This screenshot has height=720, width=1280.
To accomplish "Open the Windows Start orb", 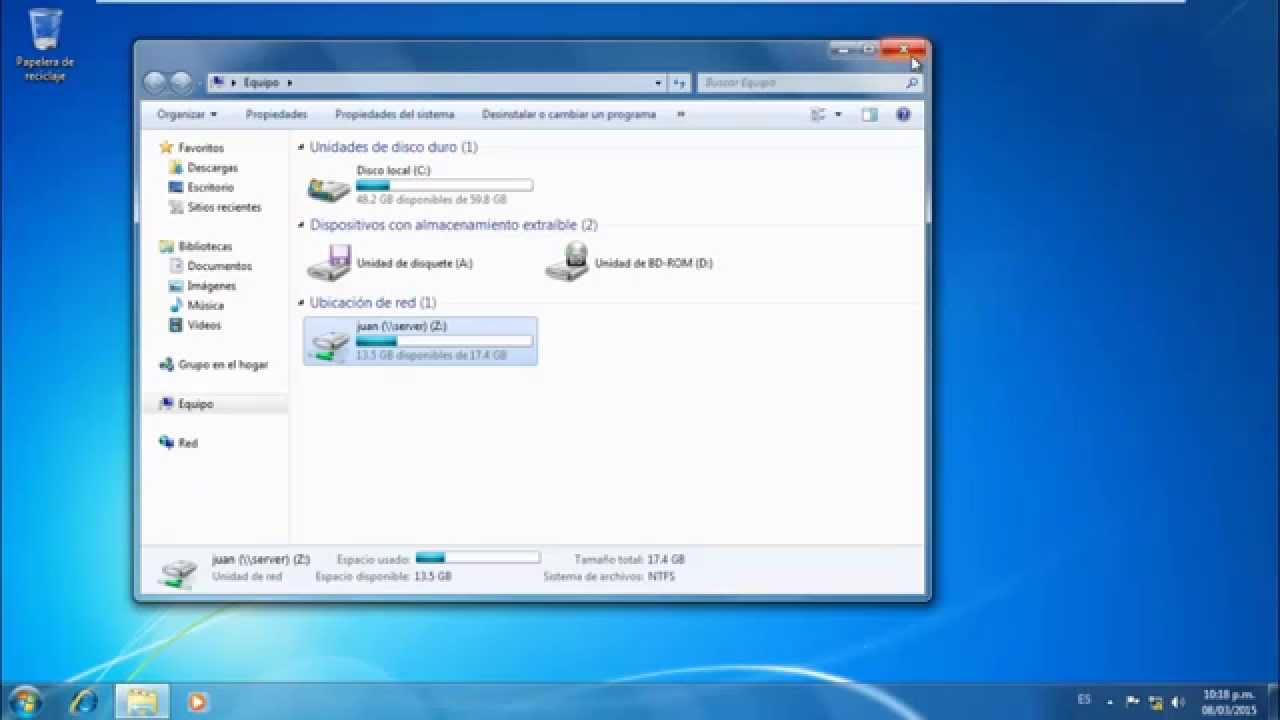I will (24, 701).
